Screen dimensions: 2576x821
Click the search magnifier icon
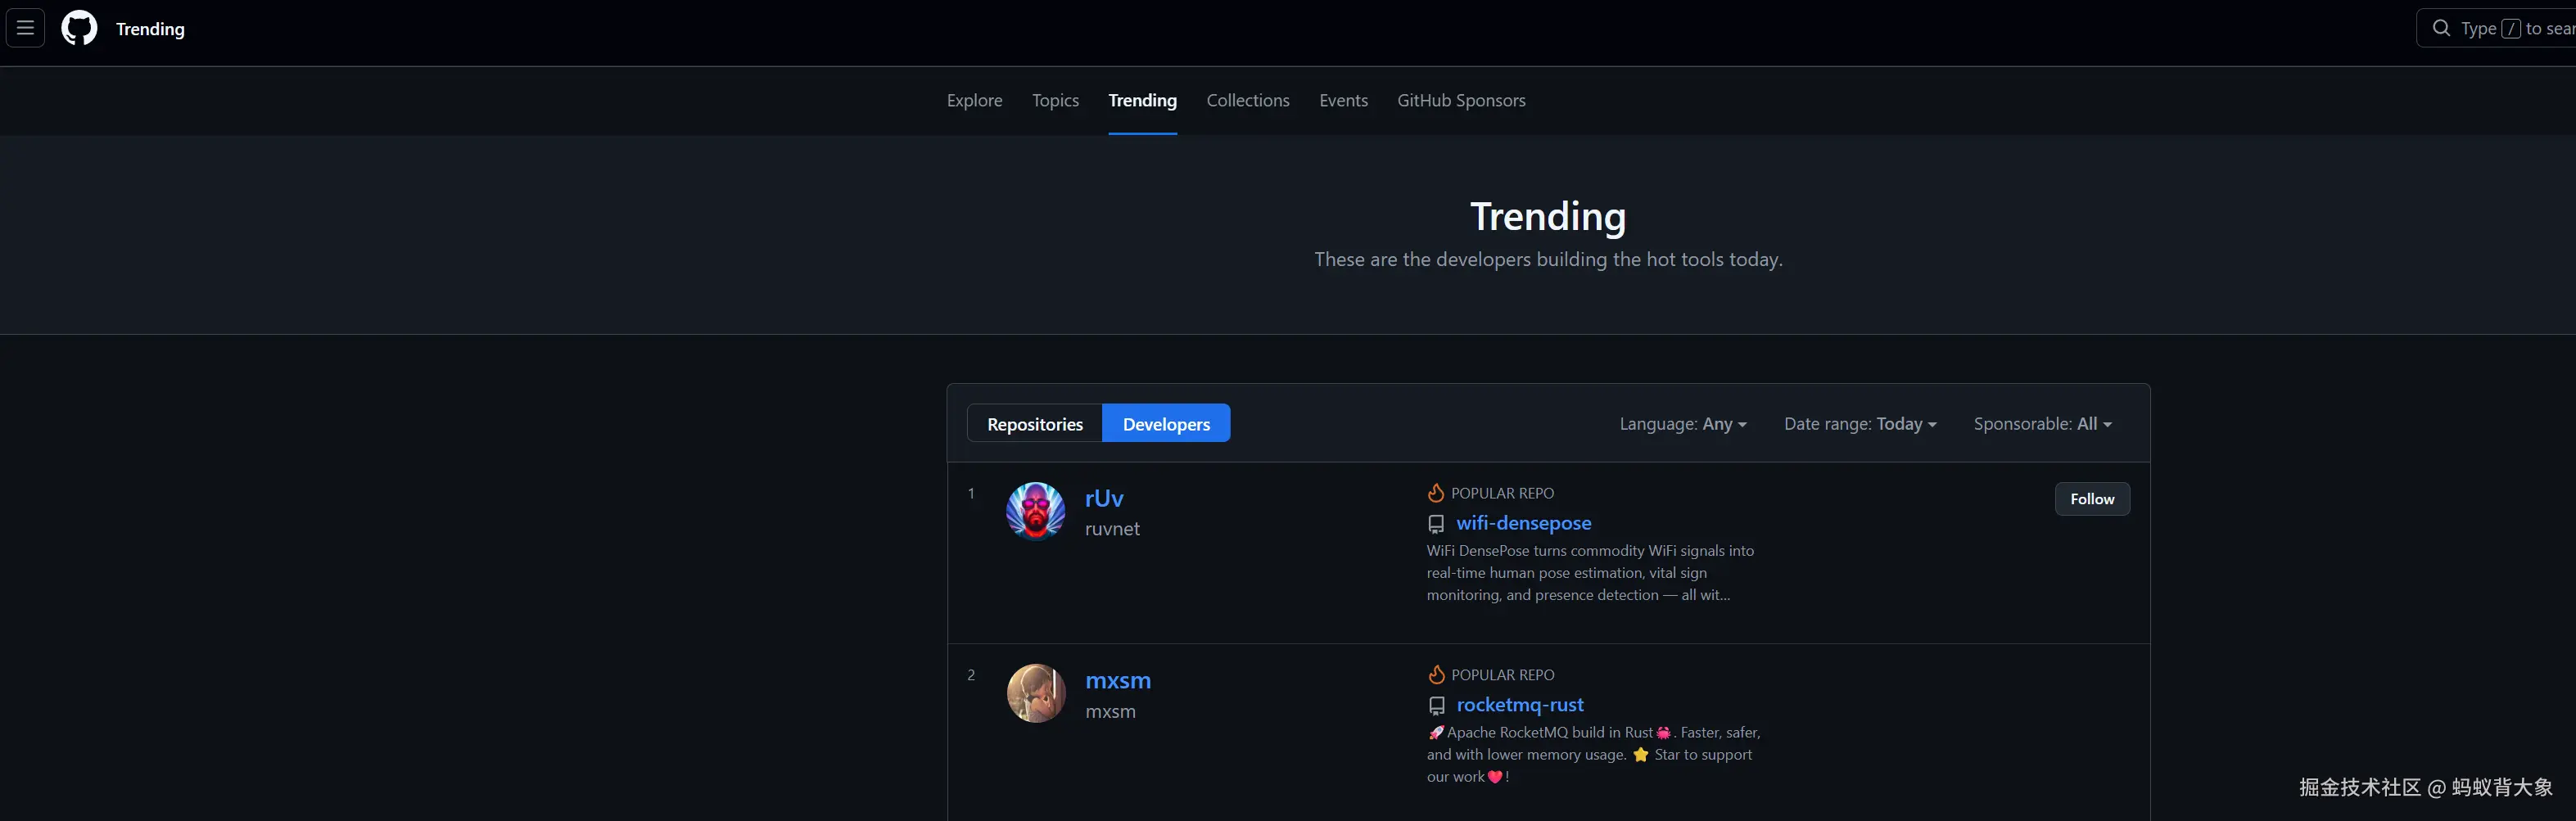pos(2441,28)
